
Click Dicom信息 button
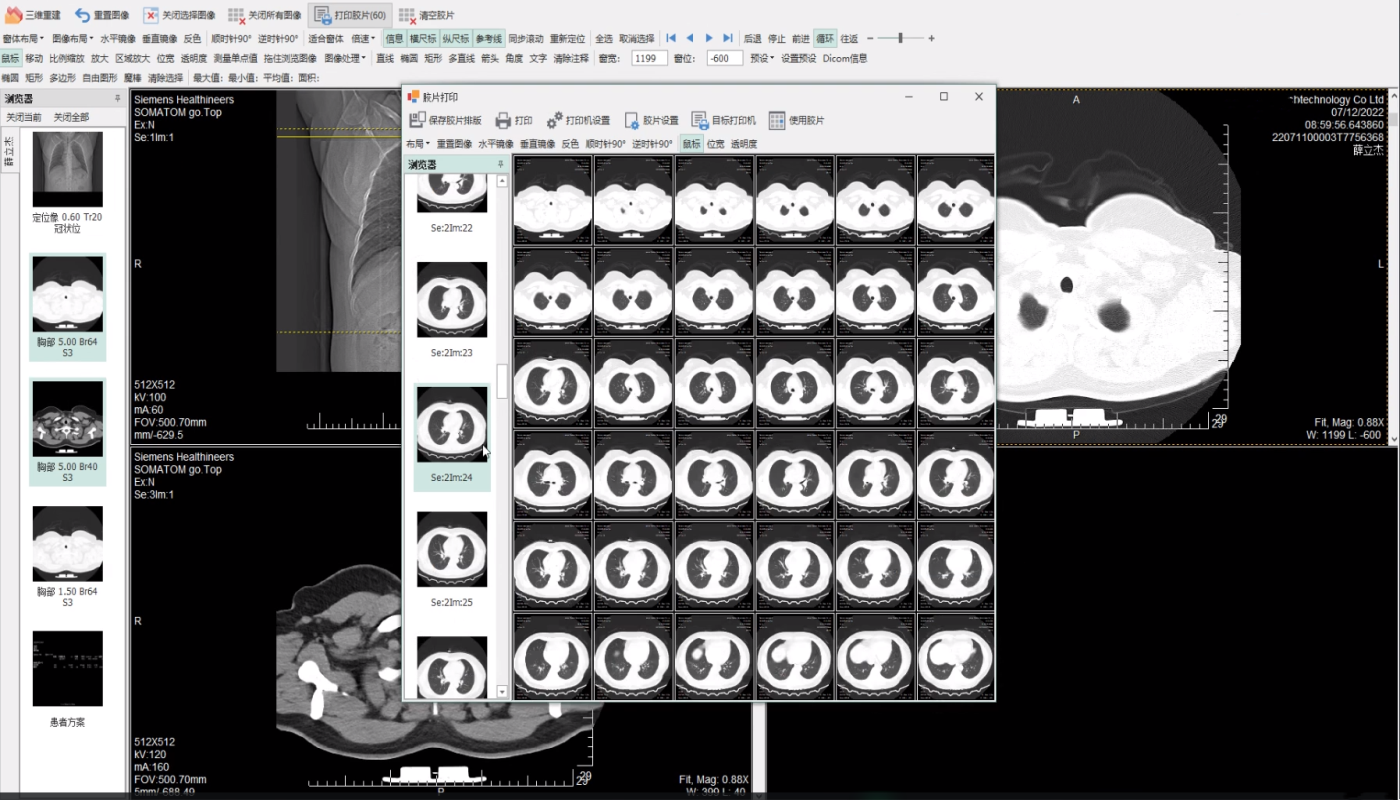845,58
